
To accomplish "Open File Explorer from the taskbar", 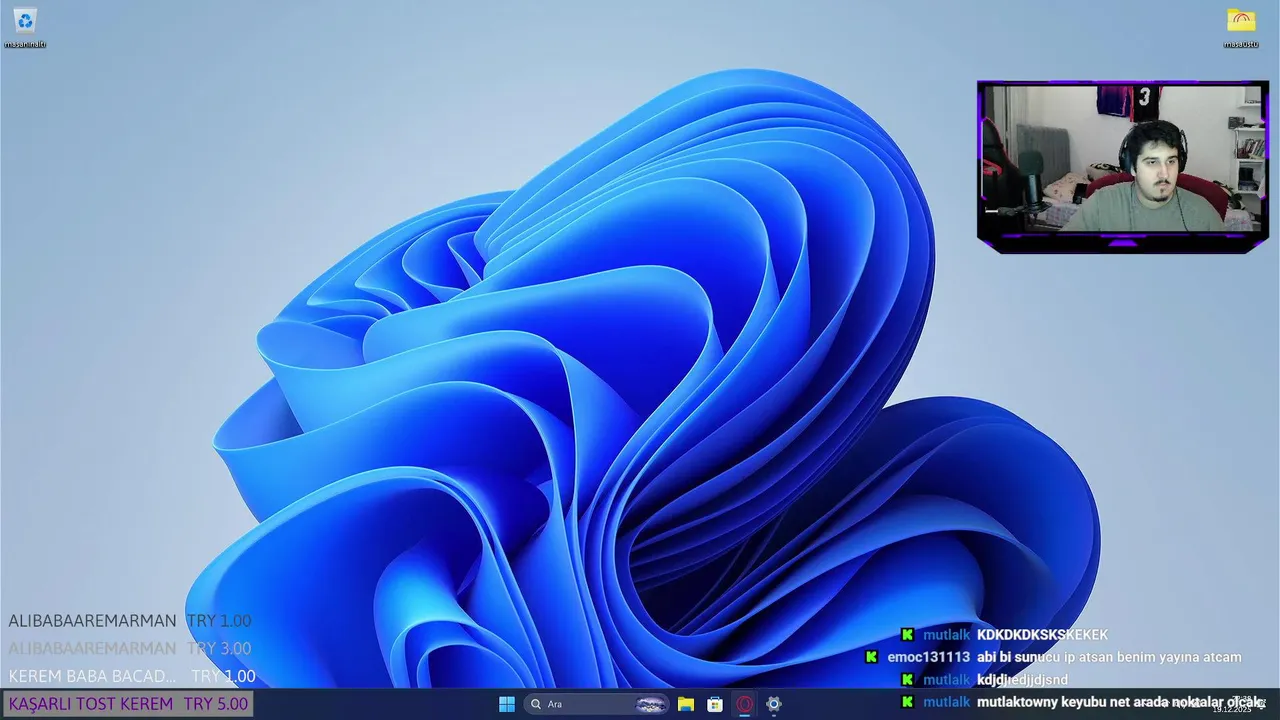I will [x=686, y=704].
